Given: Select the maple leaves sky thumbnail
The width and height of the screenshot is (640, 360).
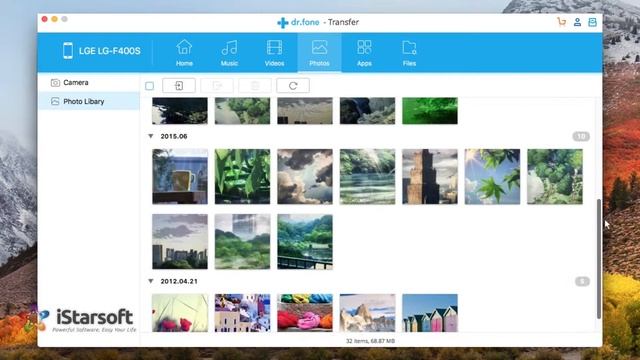Looking at the screenshot, I should [x=492, y=176].
